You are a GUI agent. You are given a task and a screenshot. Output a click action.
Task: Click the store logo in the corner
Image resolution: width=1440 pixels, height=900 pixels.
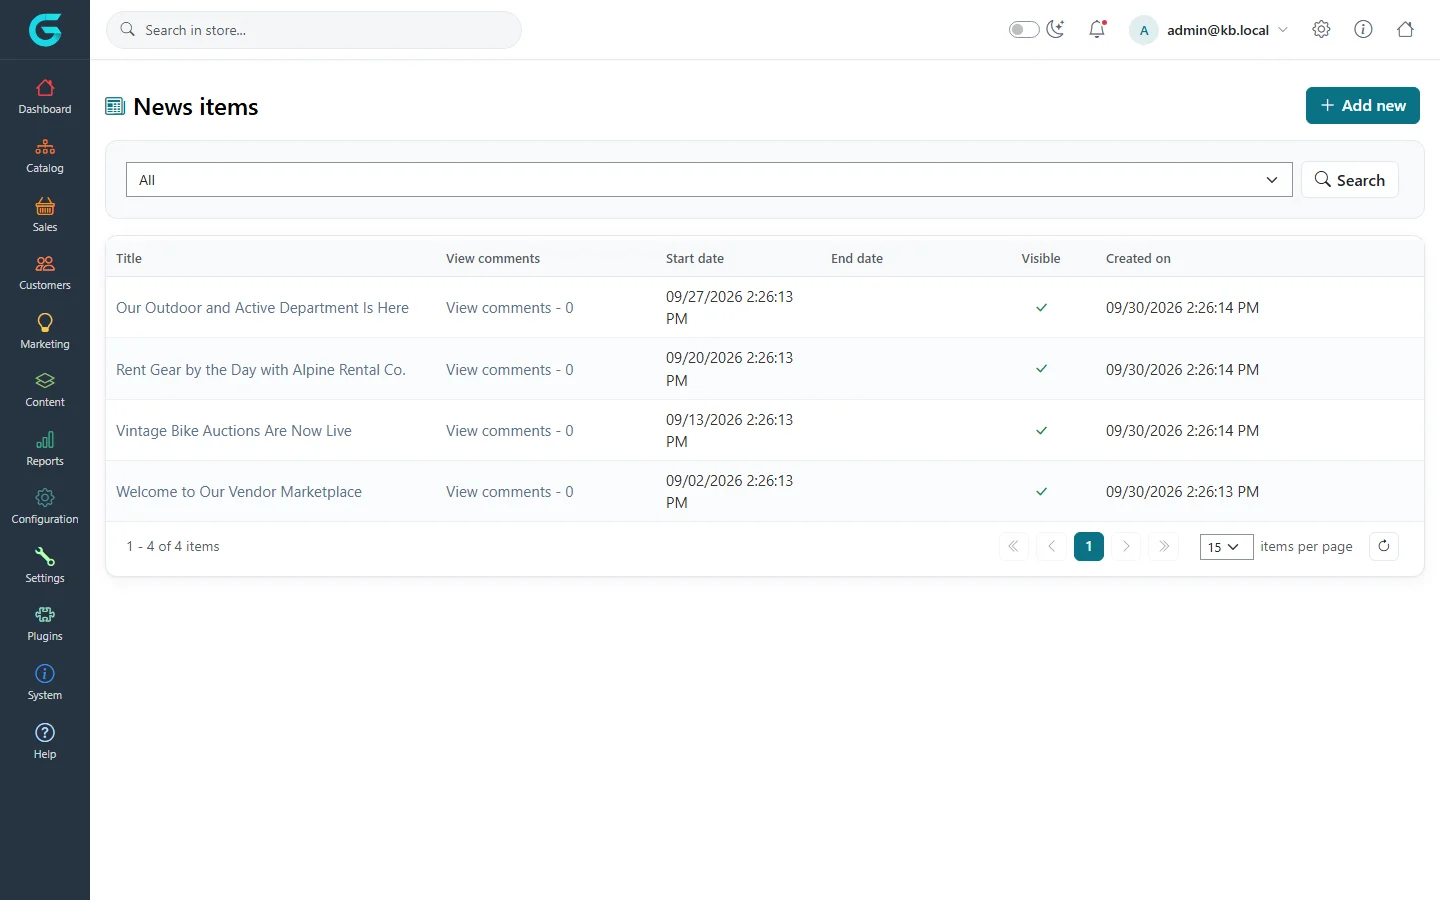(x=45, y=30)
